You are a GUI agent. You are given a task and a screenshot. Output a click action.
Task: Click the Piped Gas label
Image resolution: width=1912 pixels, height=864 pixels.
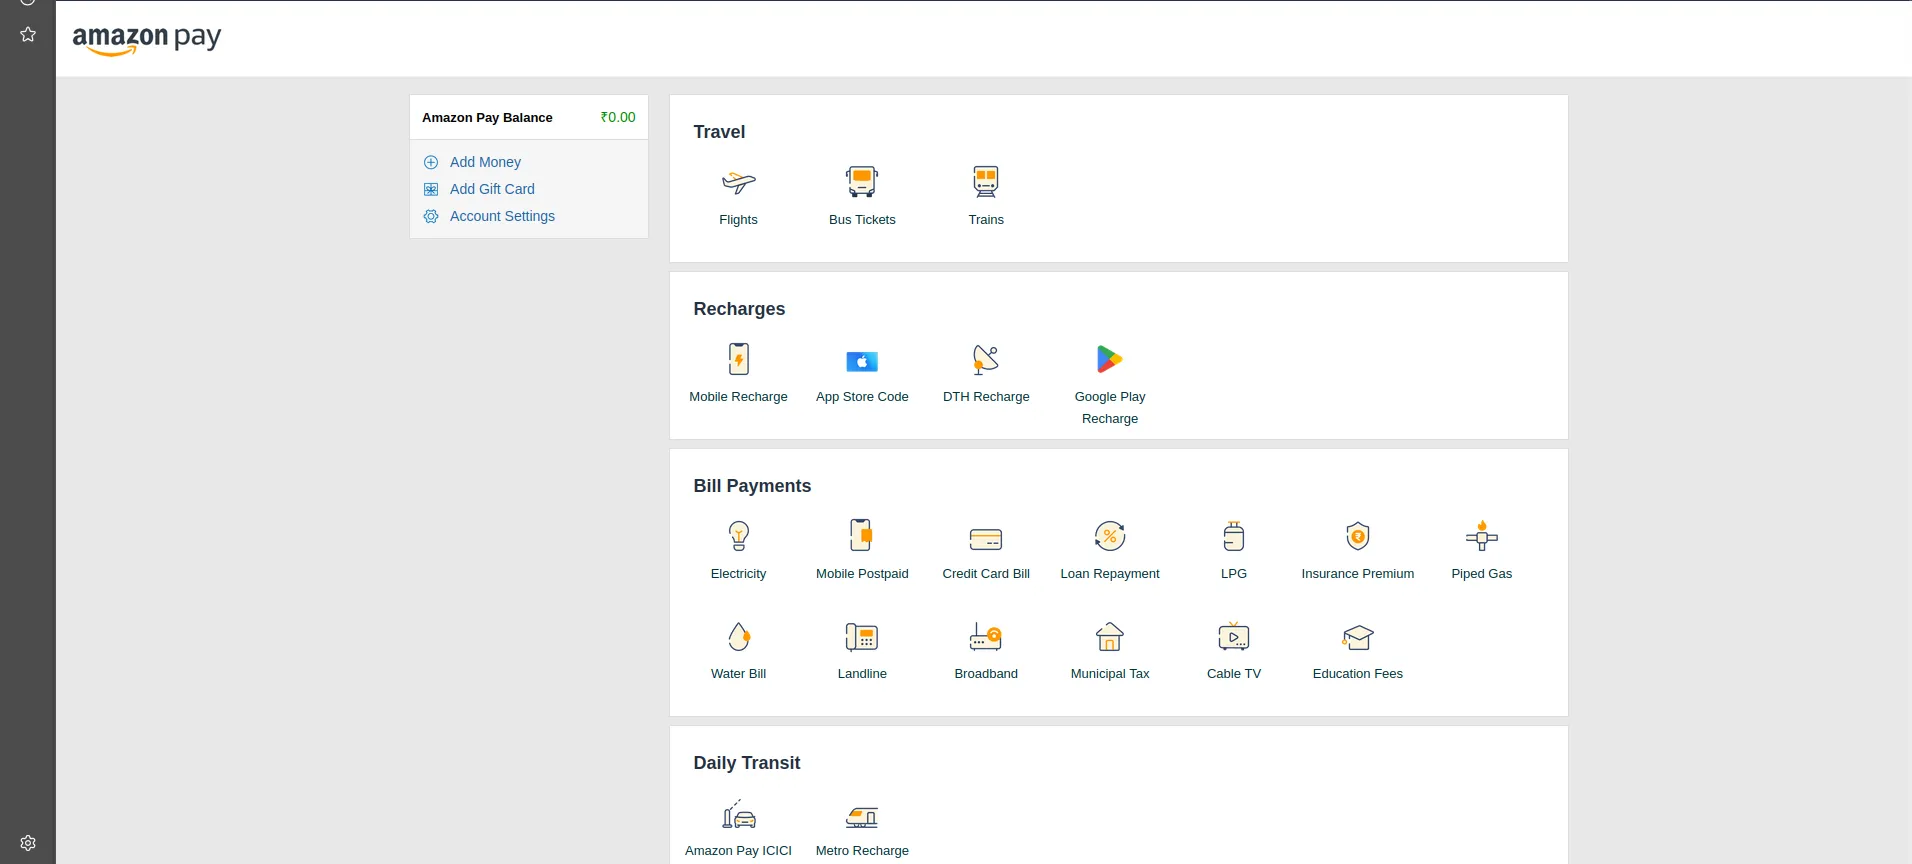coord(1482,574)
